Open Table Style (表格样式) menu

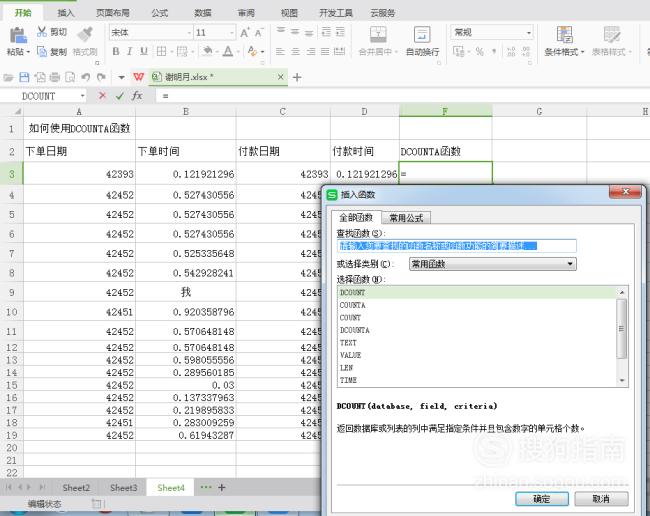[x=611, y=41]
